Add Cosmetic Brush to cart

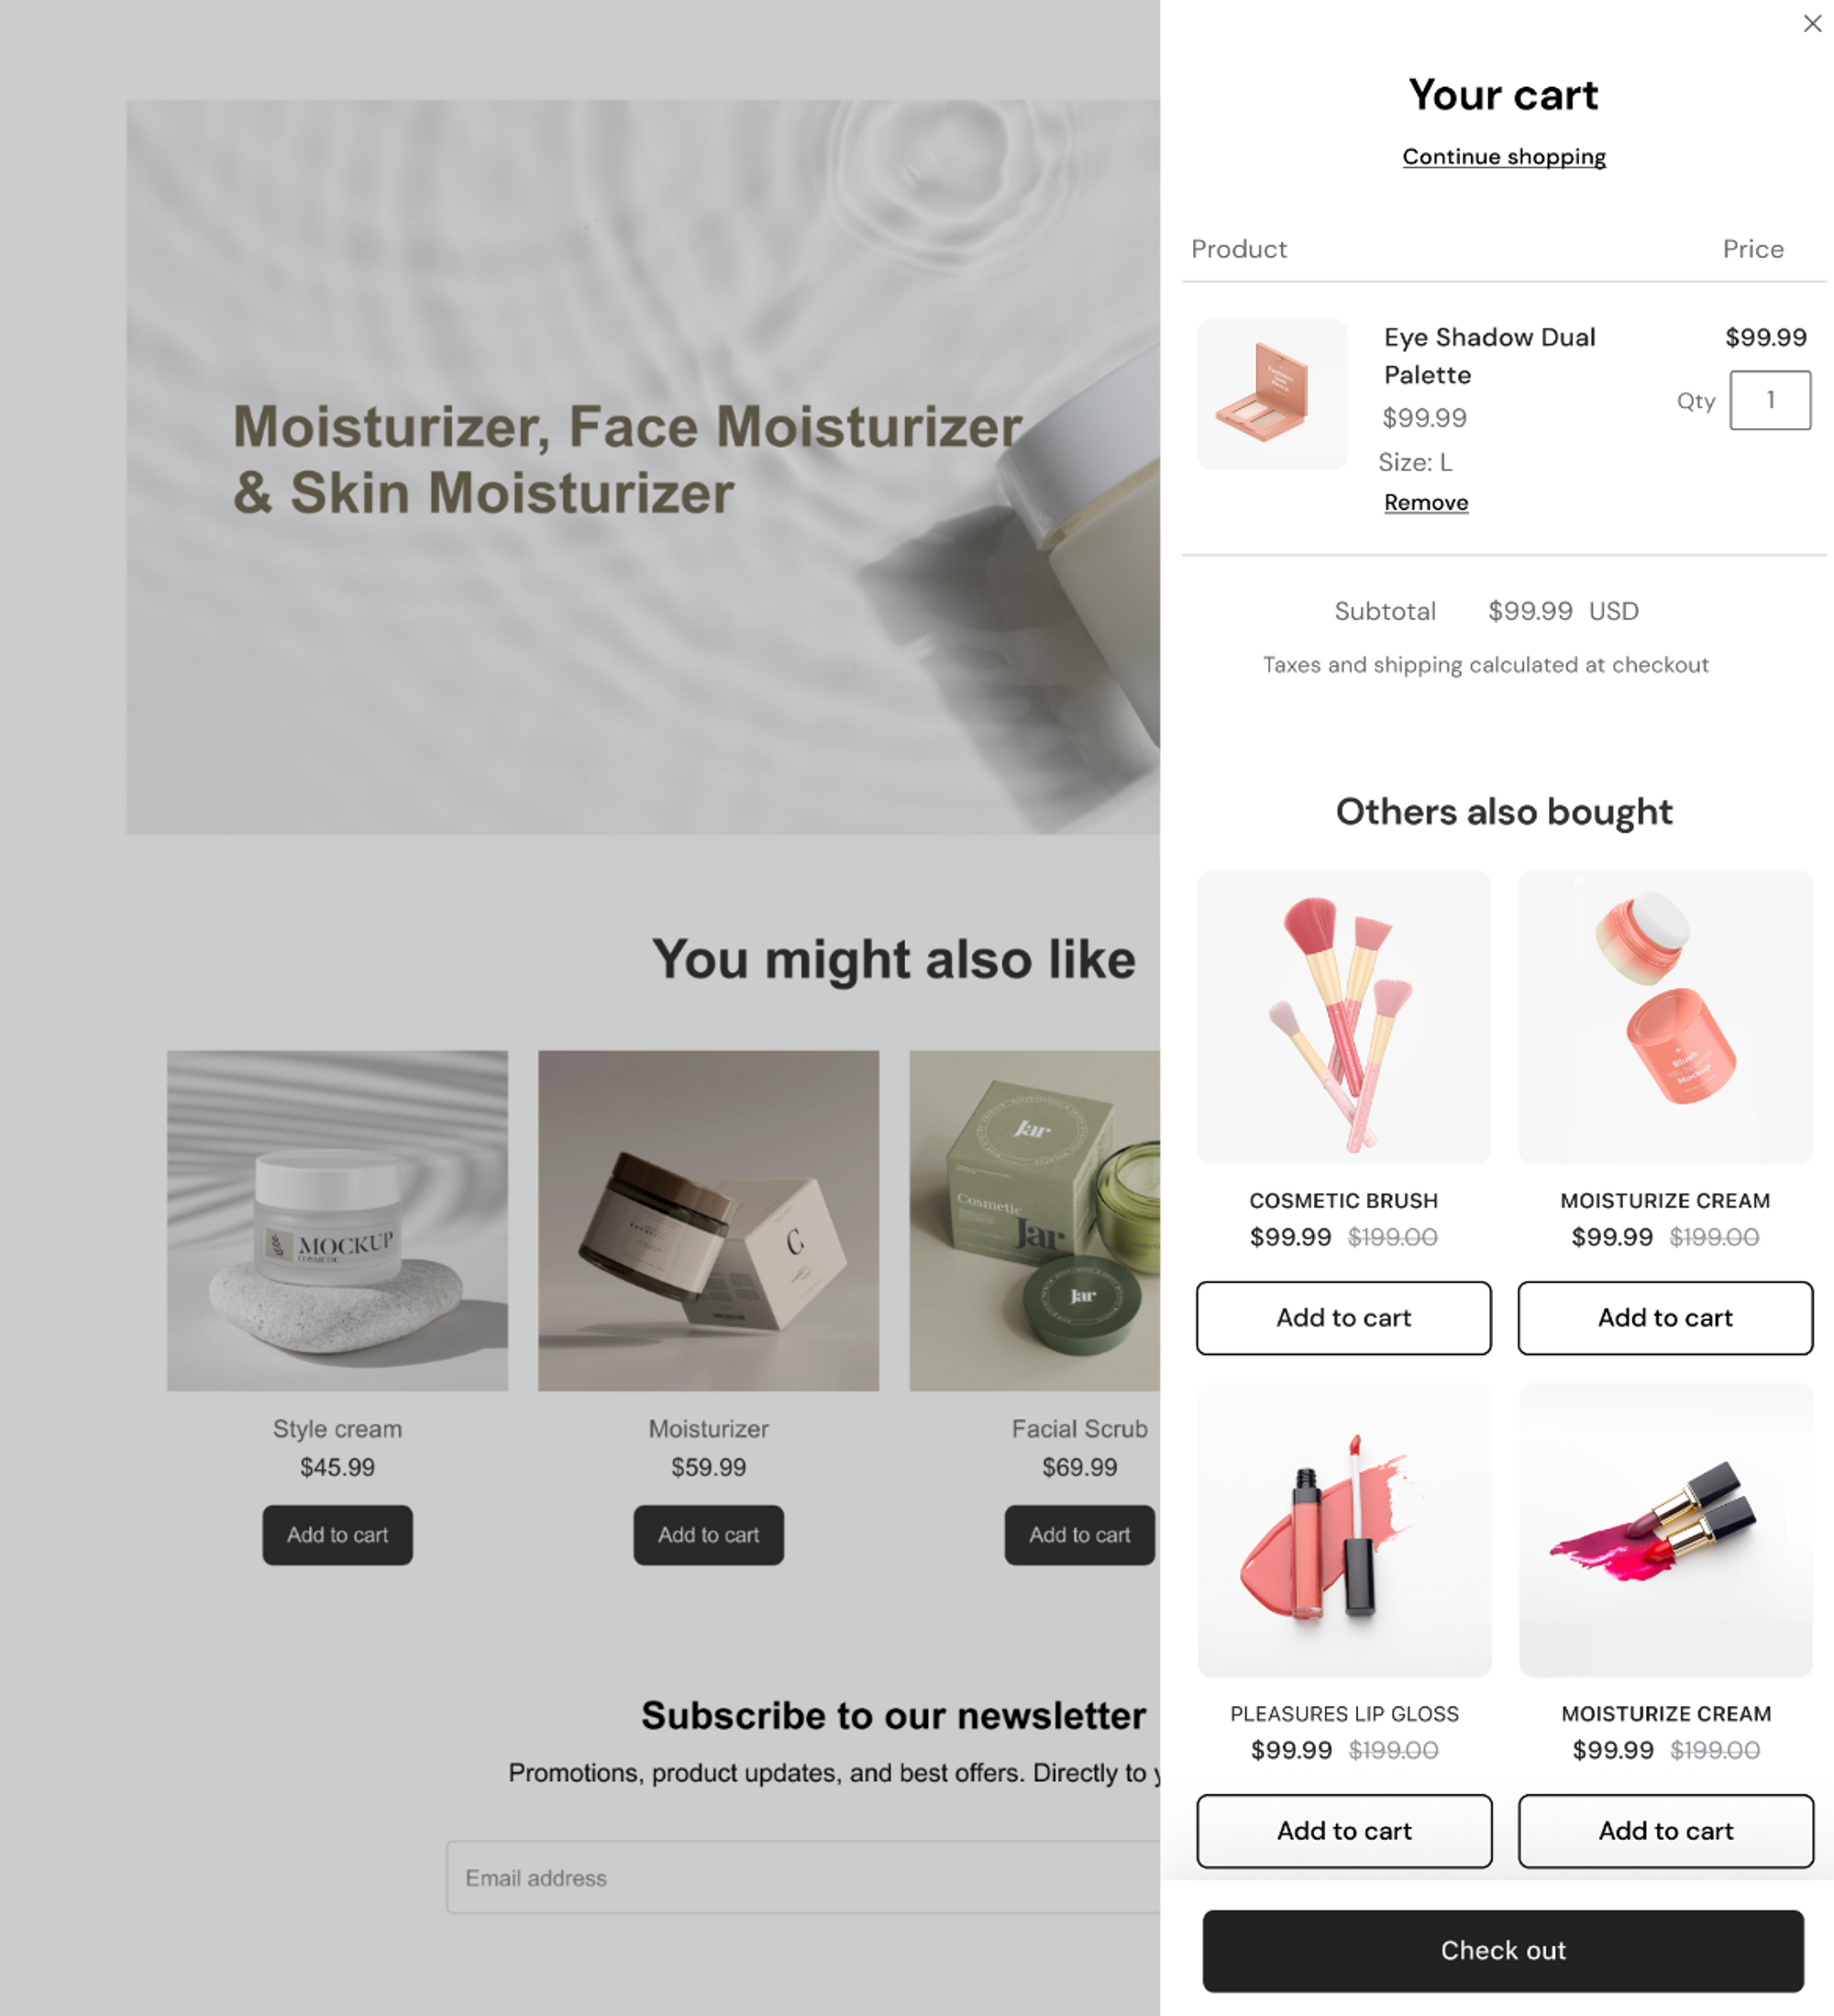coord(1343,1317)
